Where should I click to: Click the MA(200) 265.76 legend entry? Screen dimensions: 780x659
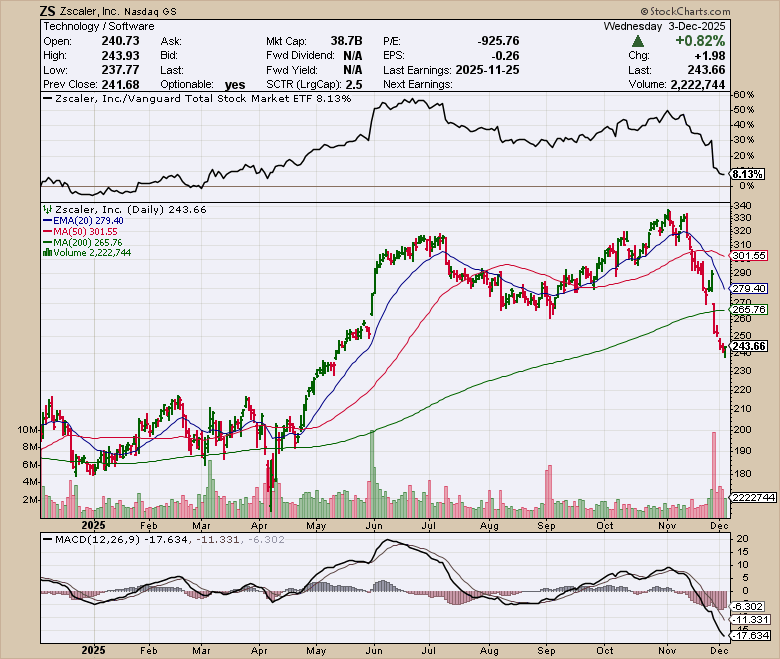83,242
